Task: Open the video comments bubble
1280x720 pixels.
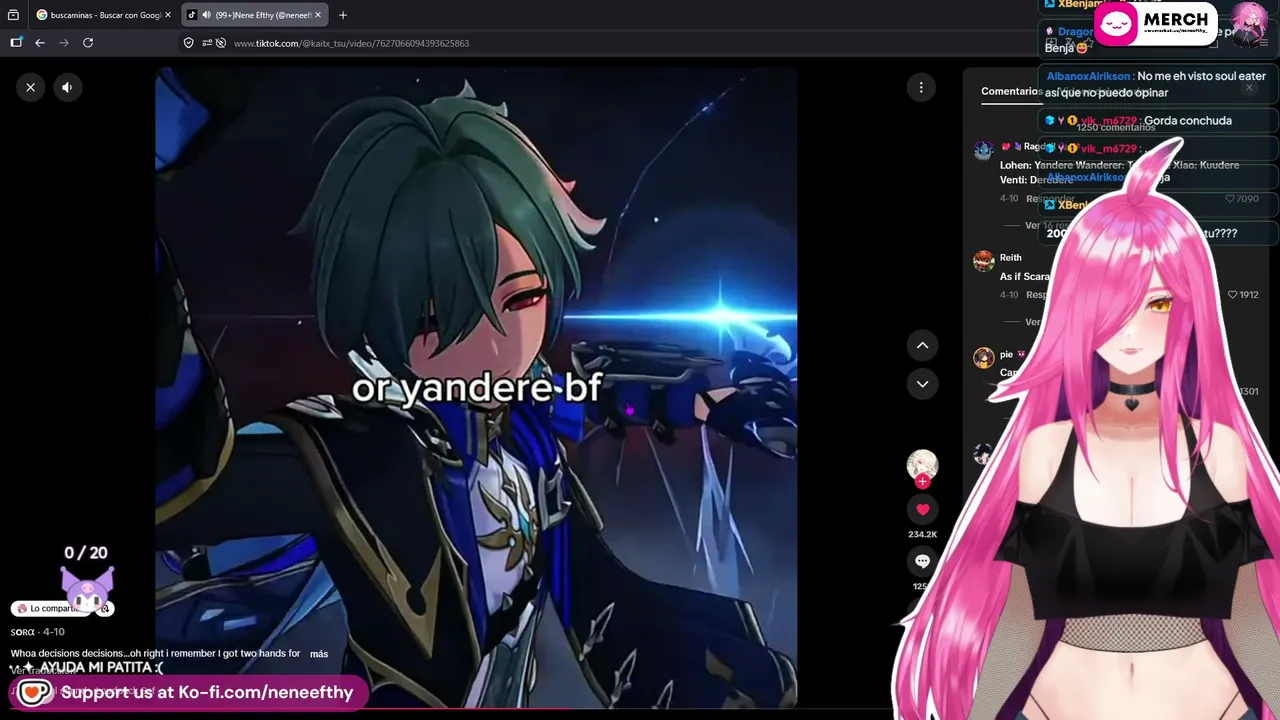Action: tap(922, 562)
